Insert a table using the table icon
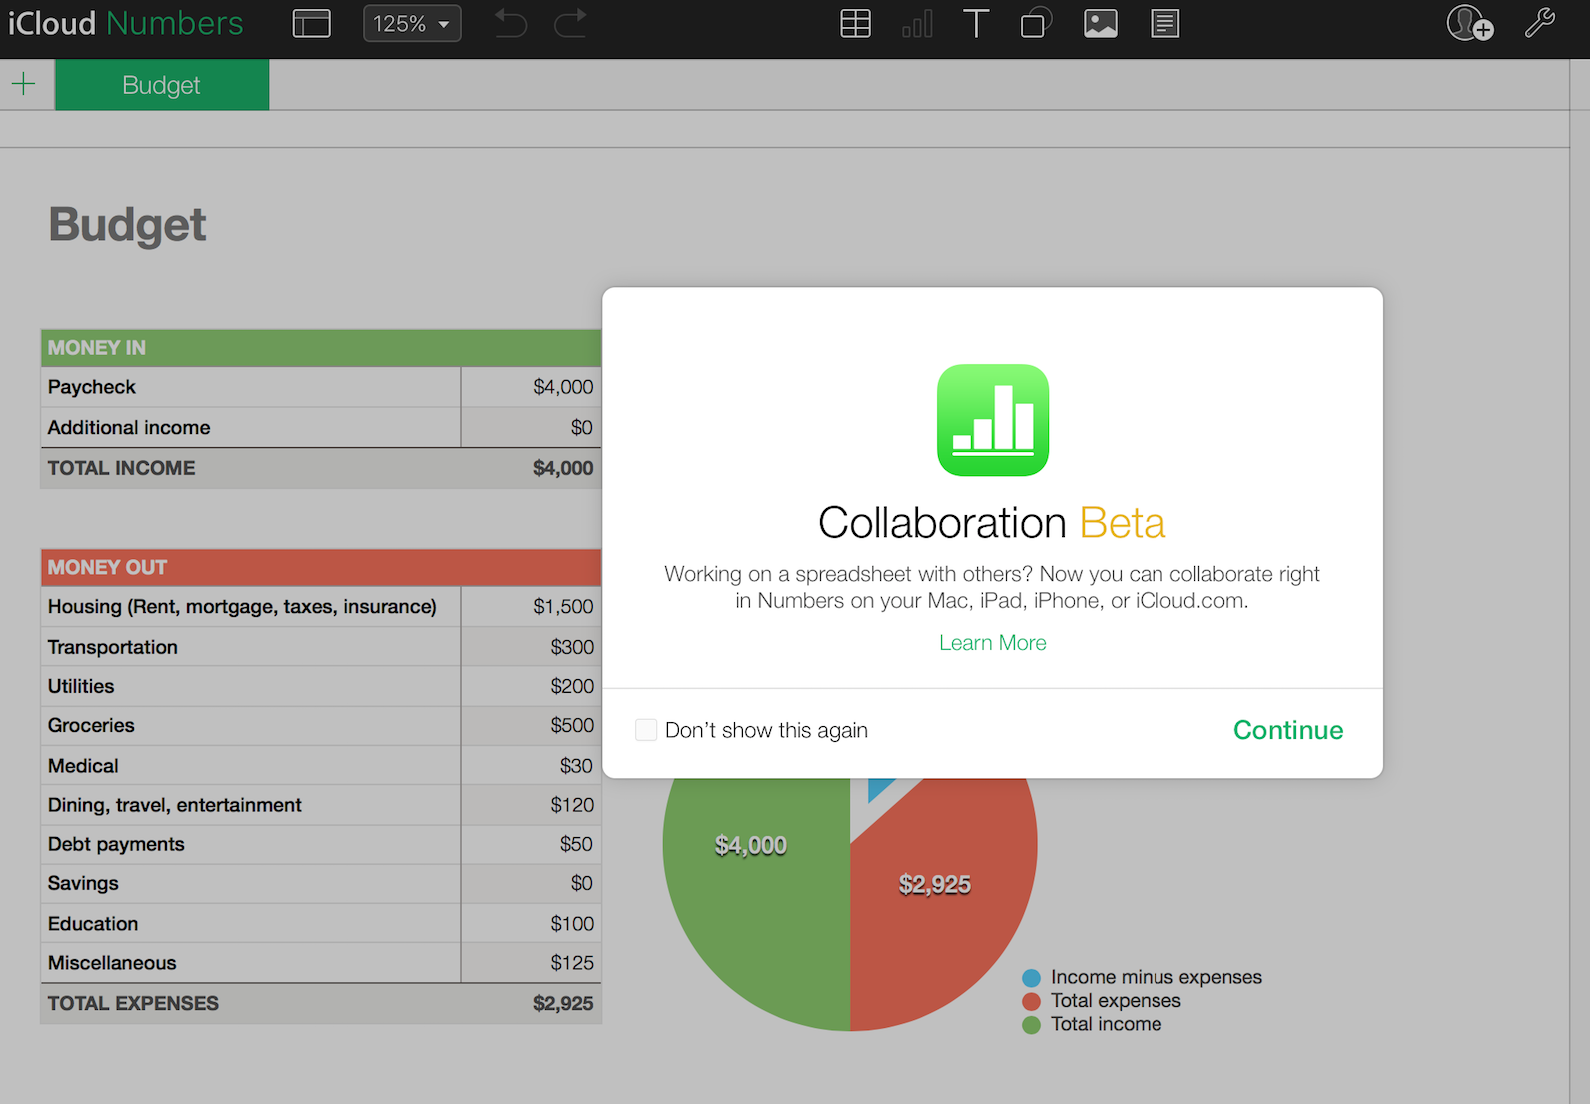The width and height of the screenshot is (1590, 1104). [855, 23]
